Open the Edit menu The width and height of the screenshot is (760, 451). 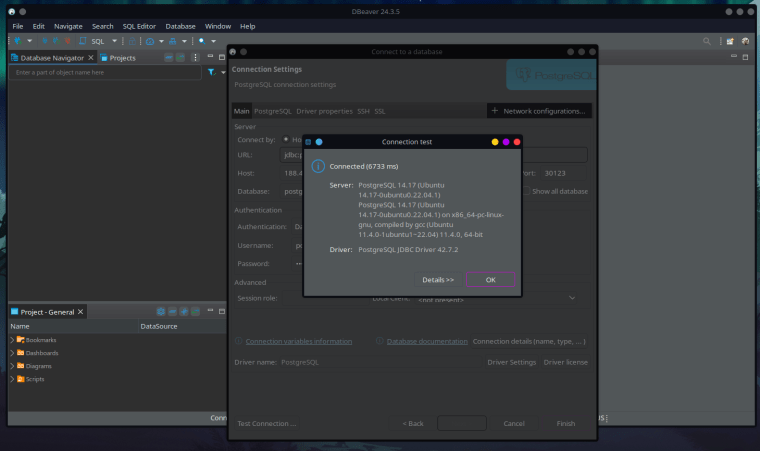tap(39, 26)
